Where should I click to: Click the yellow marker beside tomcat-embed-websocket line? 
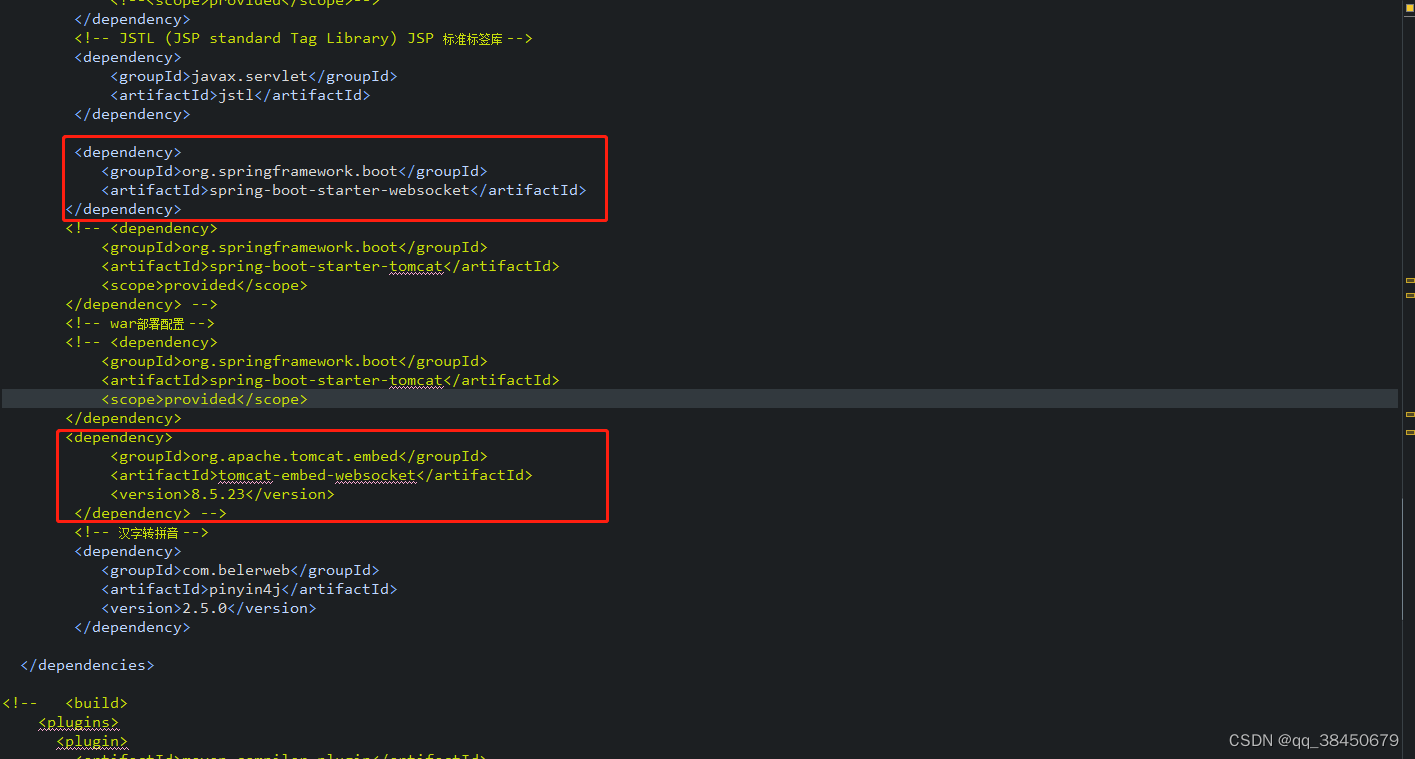pos(1409,432)
